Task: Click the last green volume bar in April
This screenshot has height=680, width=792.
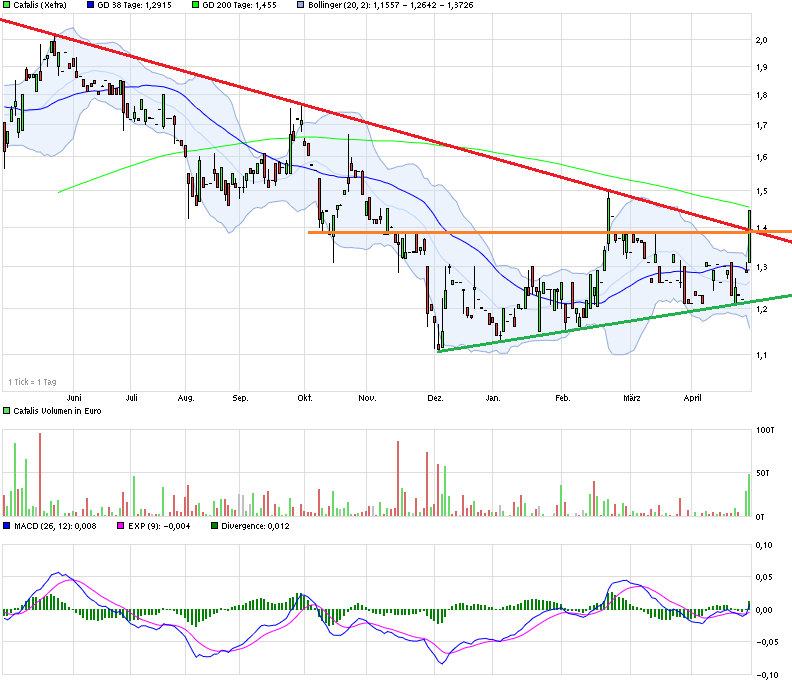Action: point(749,495)
